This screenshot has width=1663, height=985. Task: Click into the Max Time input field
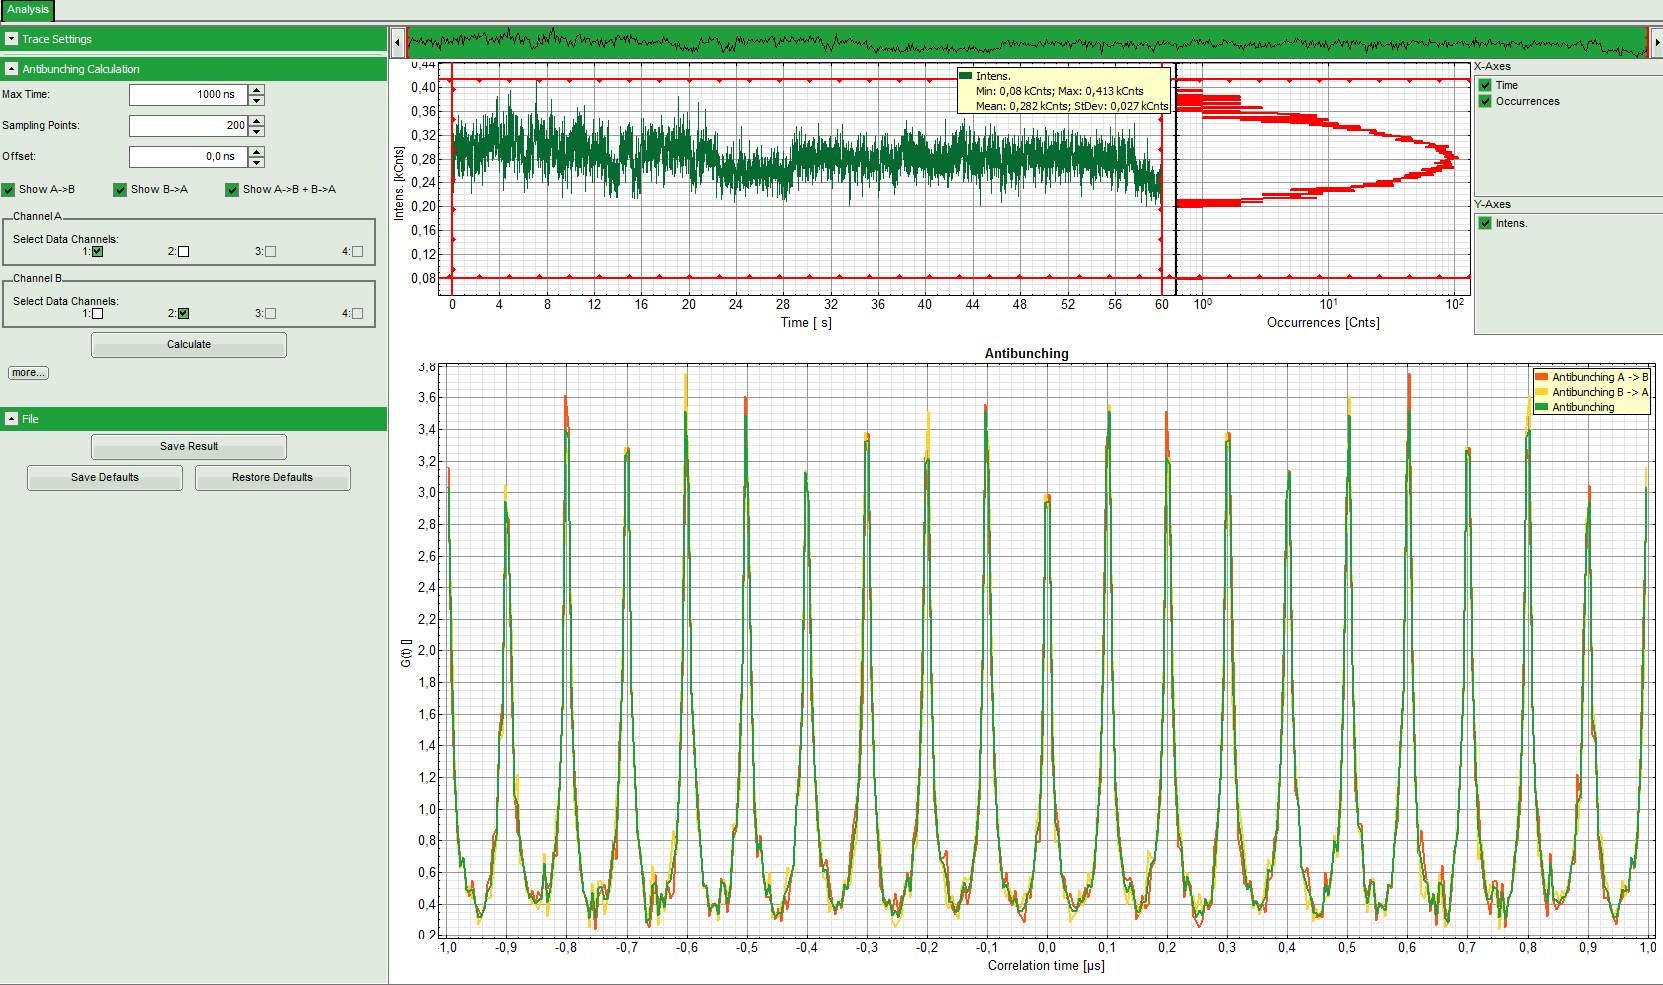tap(188, 95)
